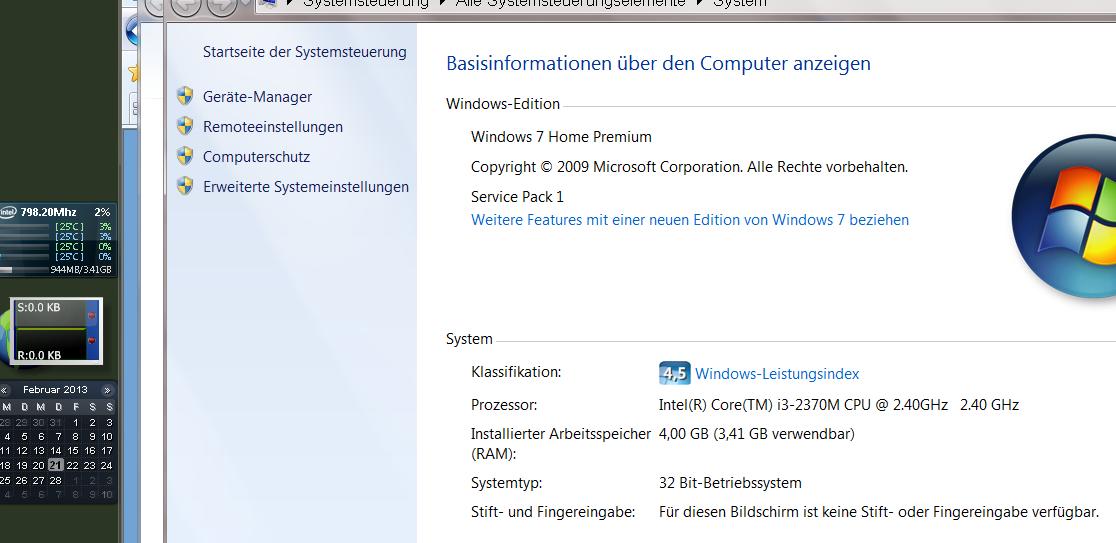Screen dimensions: 1116x543
Task: Click the shield icon beside Geräte-Manager
Action: [x=185, y=96]
